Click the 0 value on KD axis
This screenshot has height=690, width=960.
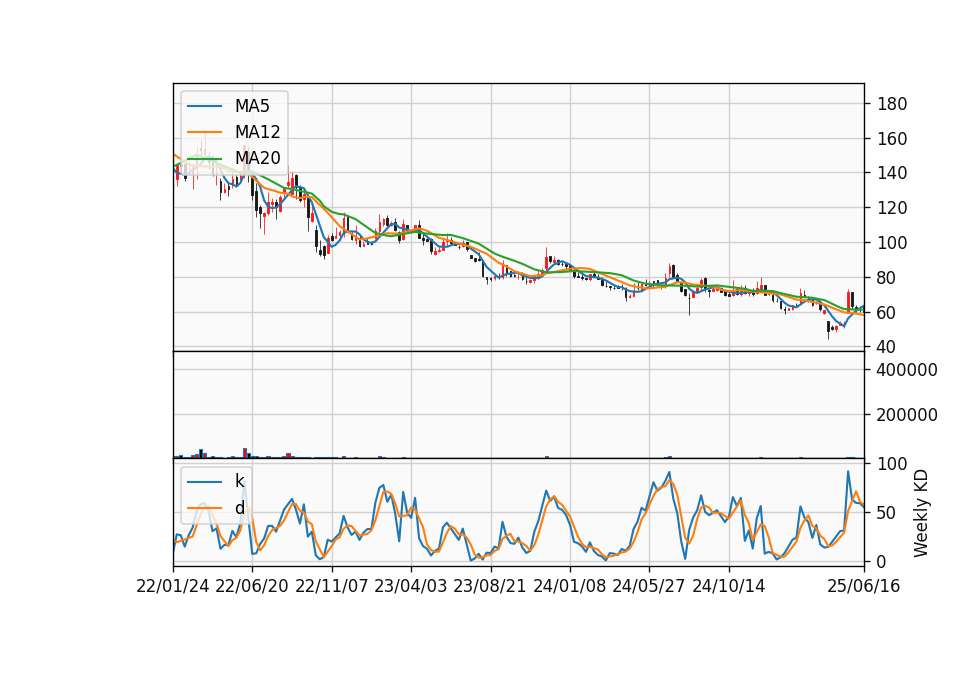pos(882,561)
